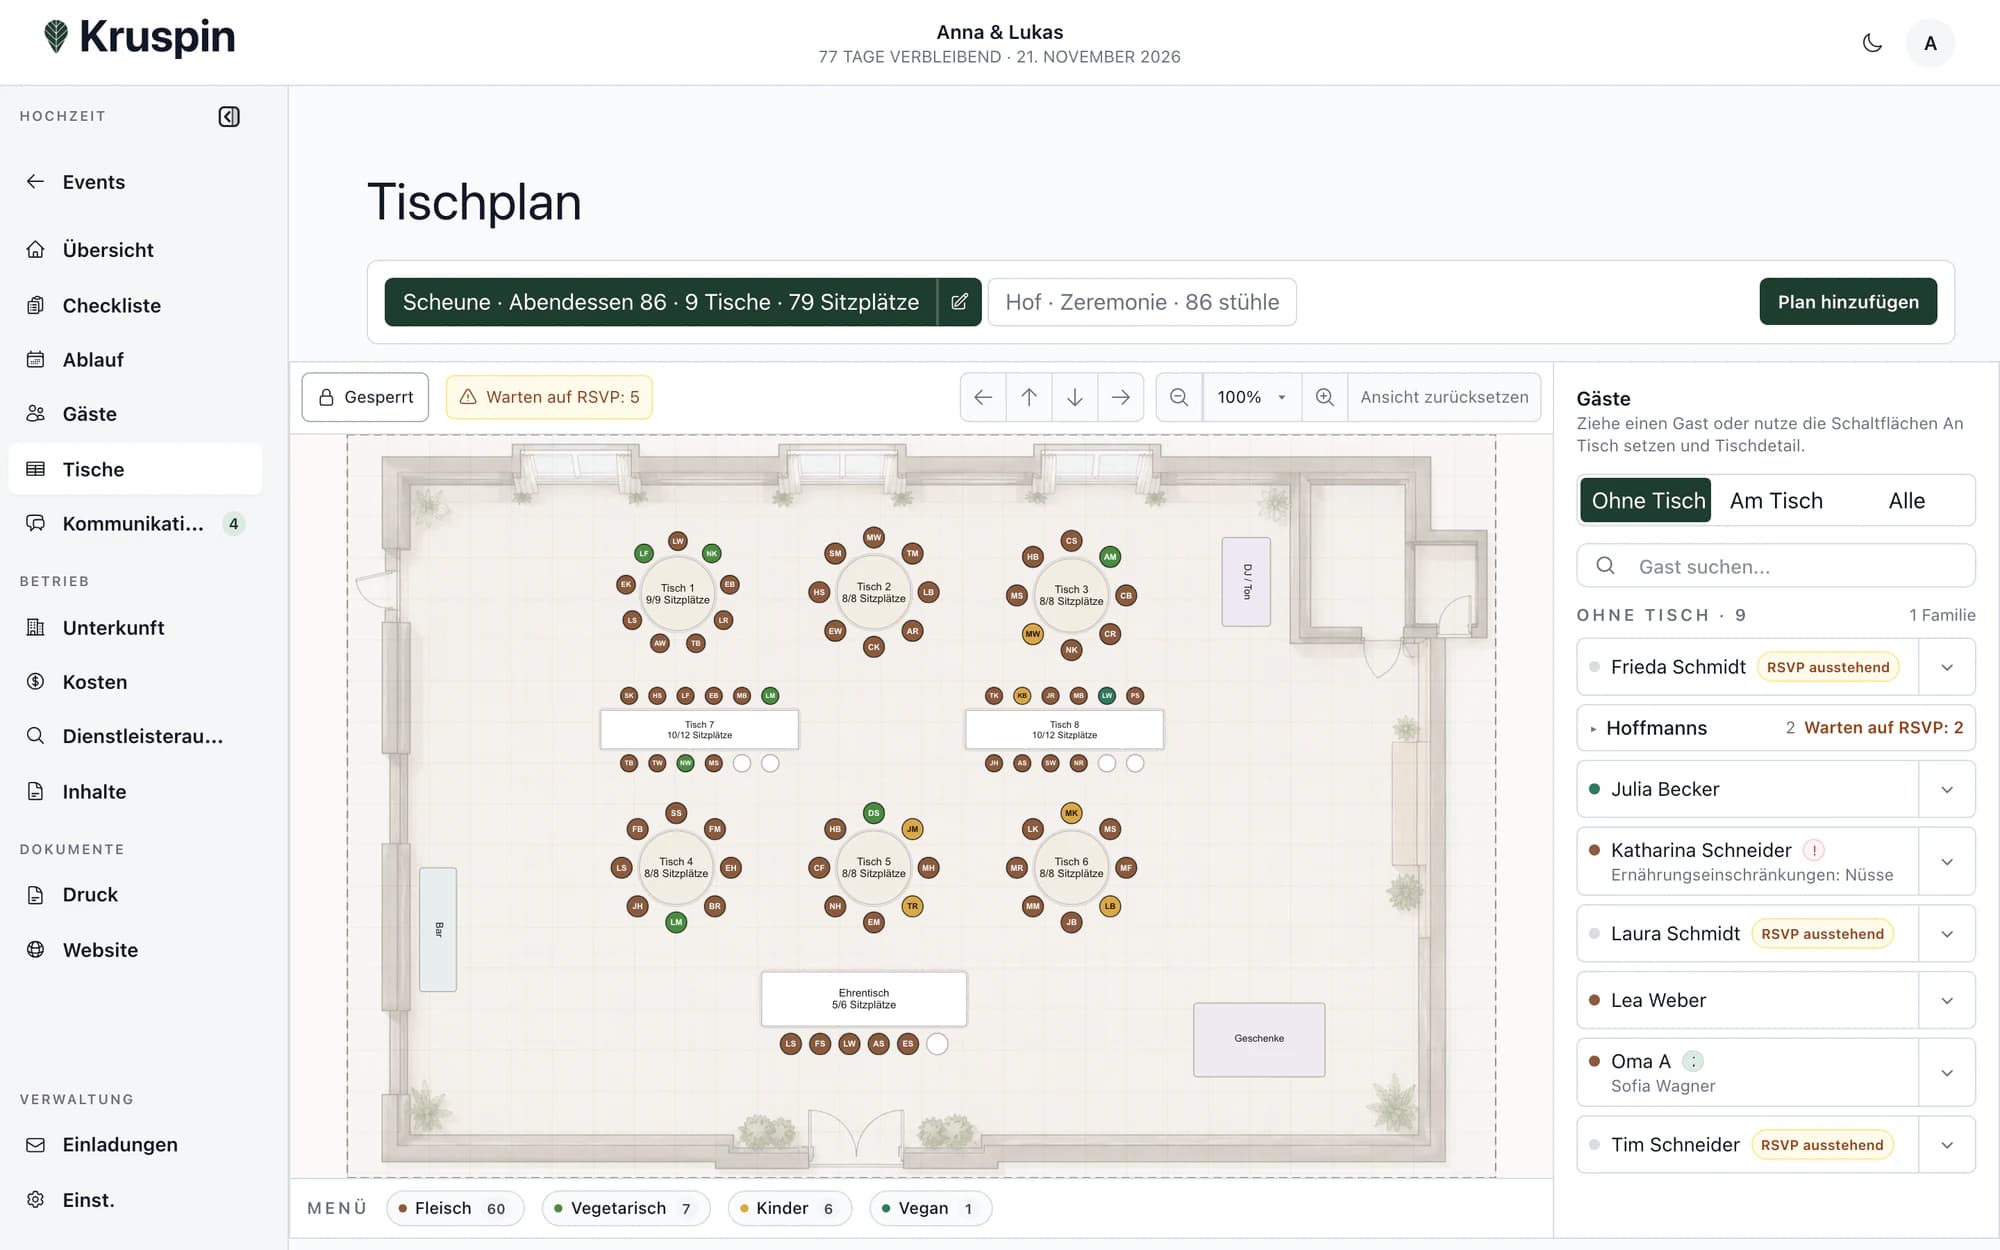This screenshot has height=1250, width=2000.
Task: Open Einst. settings in the sidebar
Action: 135,1200
